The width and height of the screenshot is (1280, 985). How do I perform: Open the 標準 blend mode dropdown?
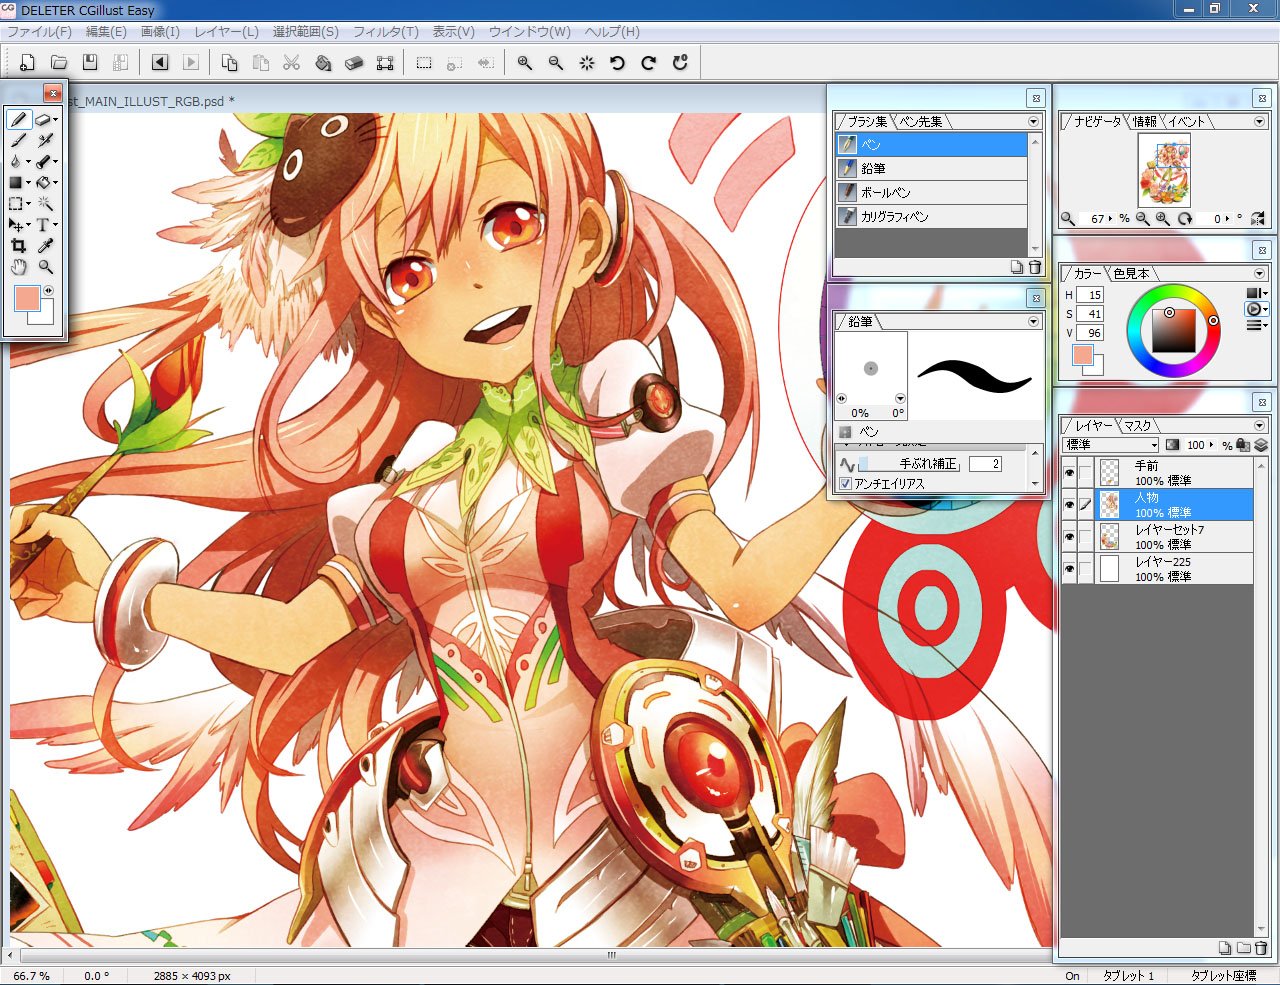coord(1109,445)
